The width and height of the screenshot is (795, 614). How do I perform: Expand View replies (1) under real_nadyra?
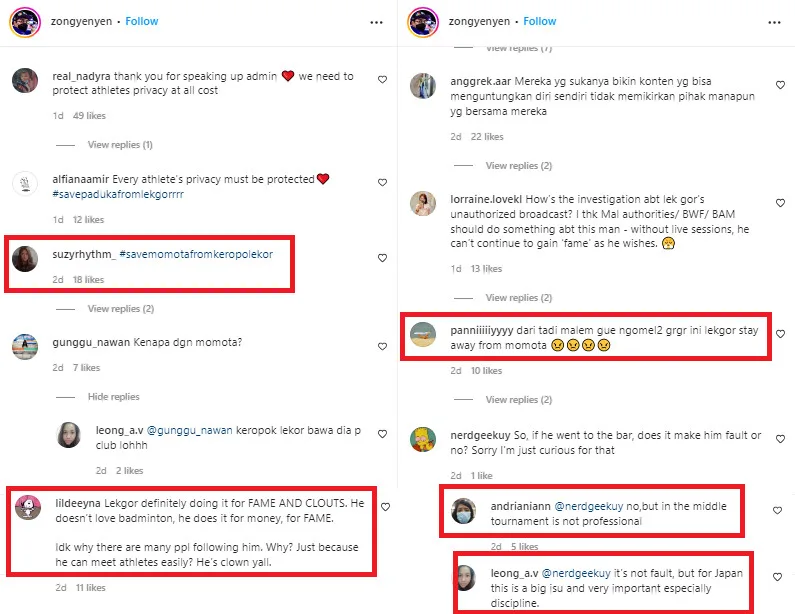(120, 145)
